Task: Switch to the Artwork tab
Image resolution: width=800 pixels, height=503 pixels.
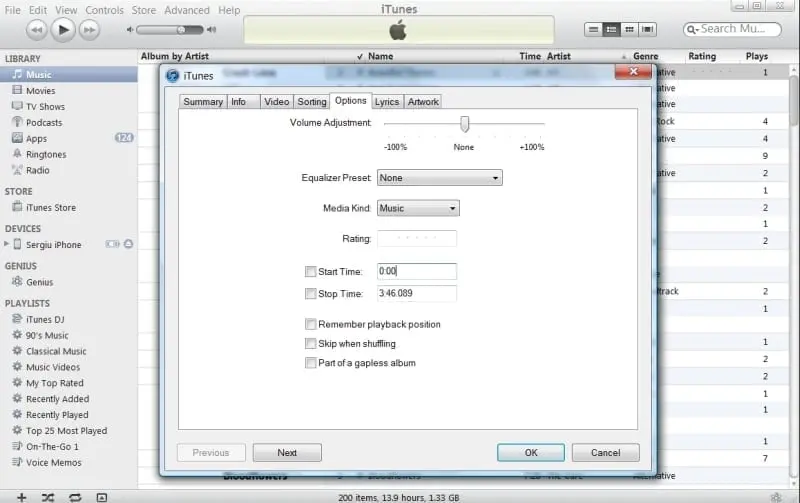Action: (423, 102)
